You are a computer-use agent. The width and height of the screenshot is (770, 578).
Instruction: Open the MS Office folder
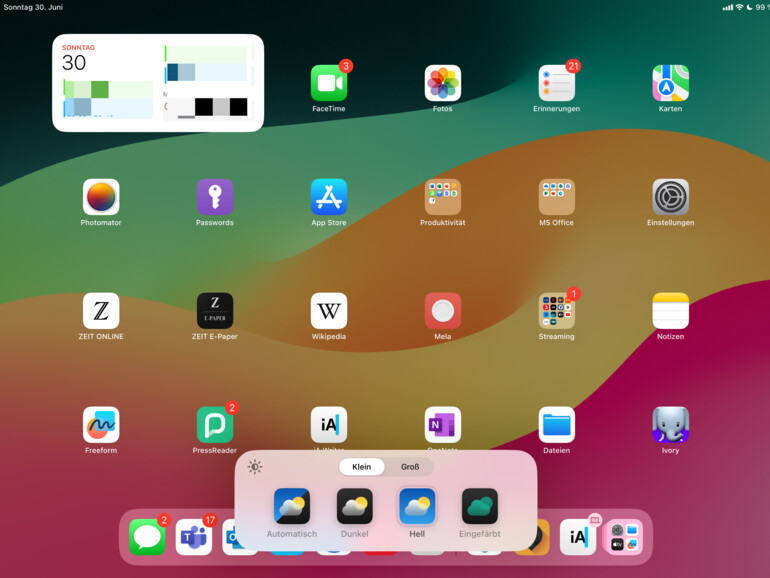(x=556, y=197)
